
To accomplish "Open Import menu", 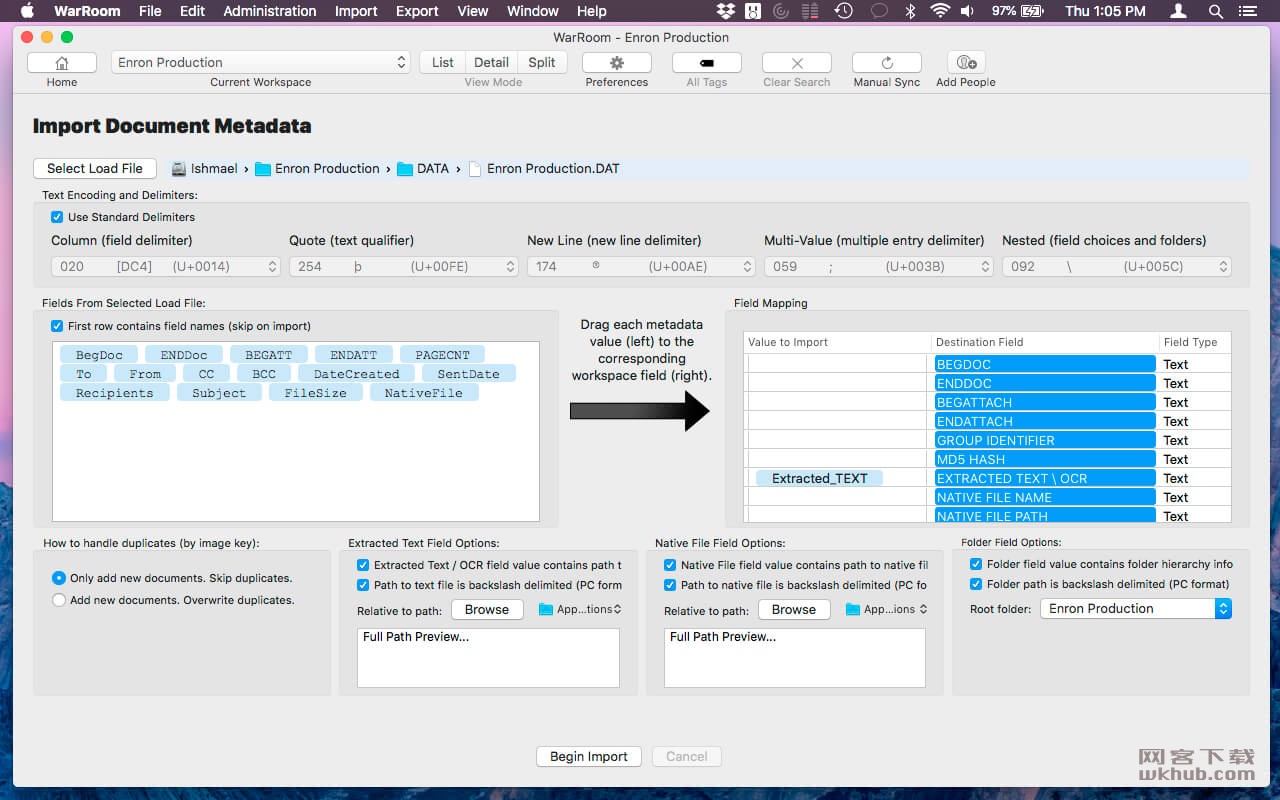I will [x=356, y=11].
